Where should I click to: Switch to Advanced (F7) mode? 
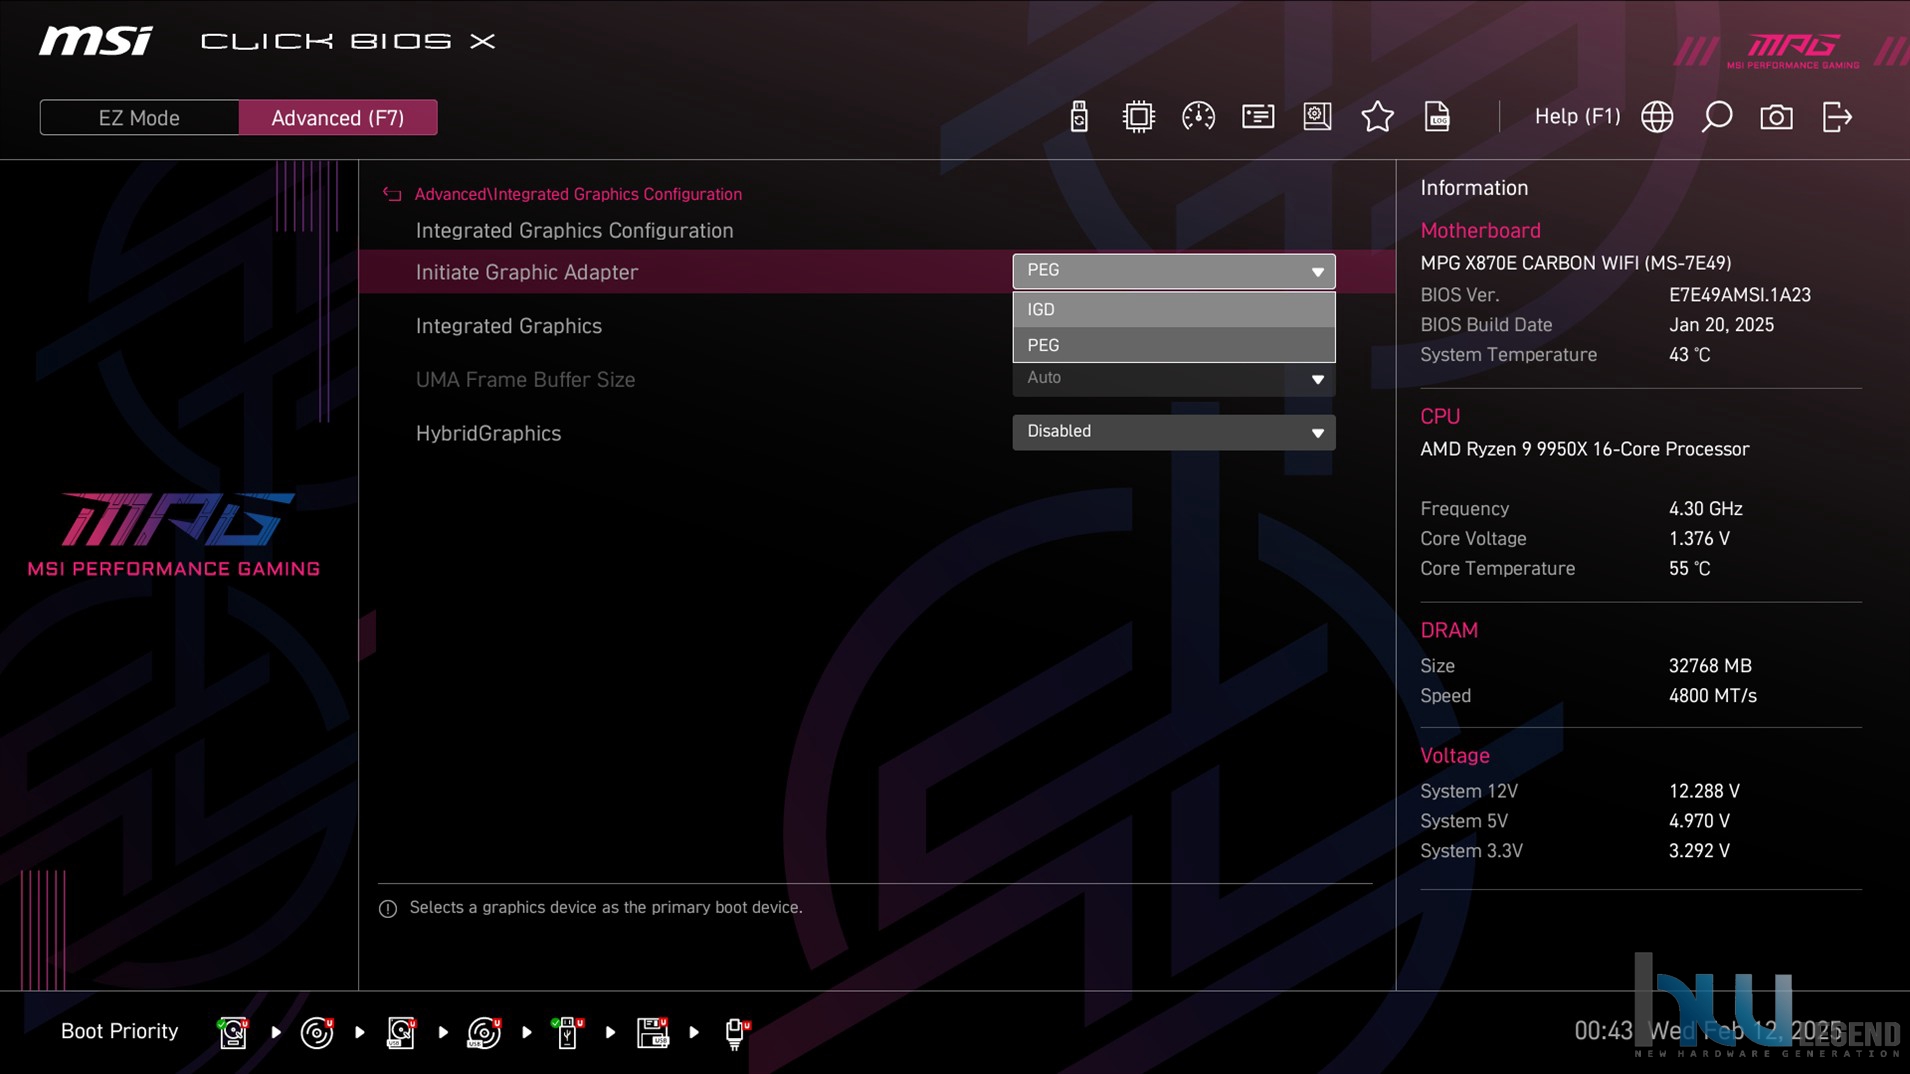tap(338, 118)
